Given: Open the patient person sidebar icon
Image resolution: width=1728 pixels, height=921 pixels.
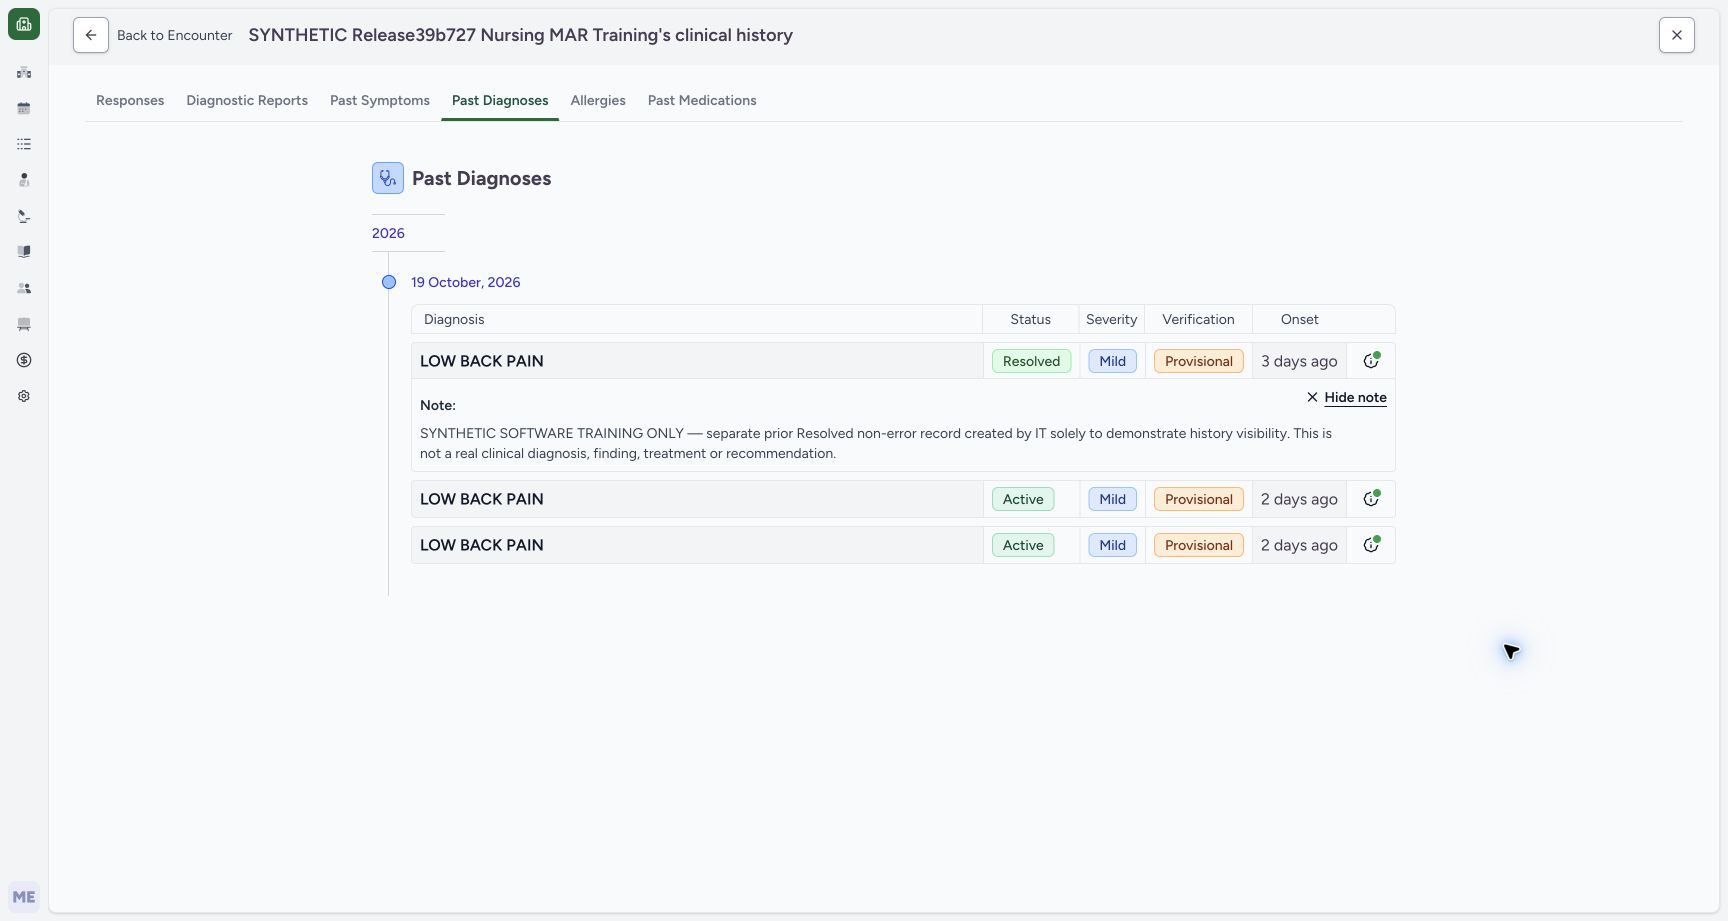Looking at the screenshot, I should [x=24, y=180].
